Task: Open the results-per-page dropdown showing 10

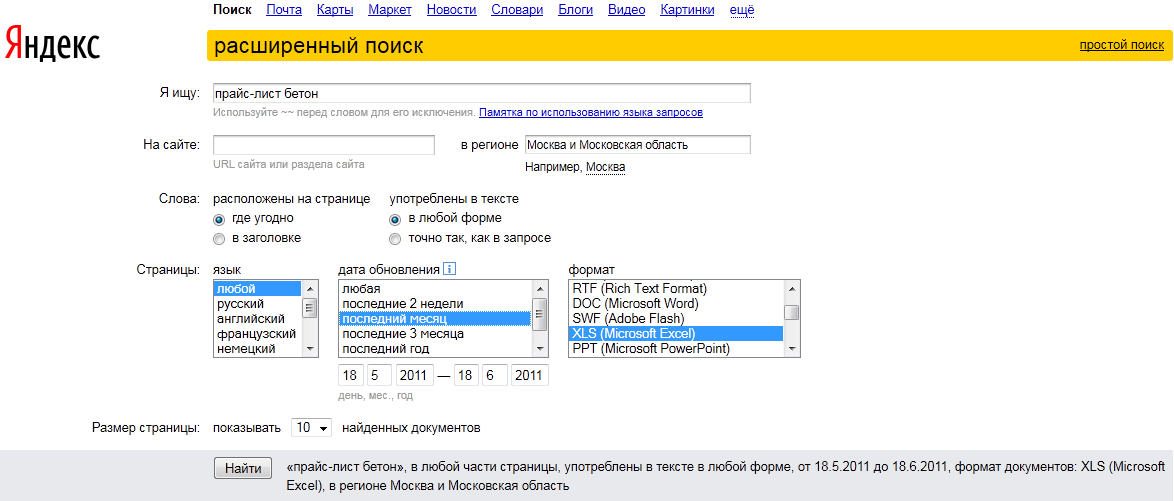Action: click(311, 428)
